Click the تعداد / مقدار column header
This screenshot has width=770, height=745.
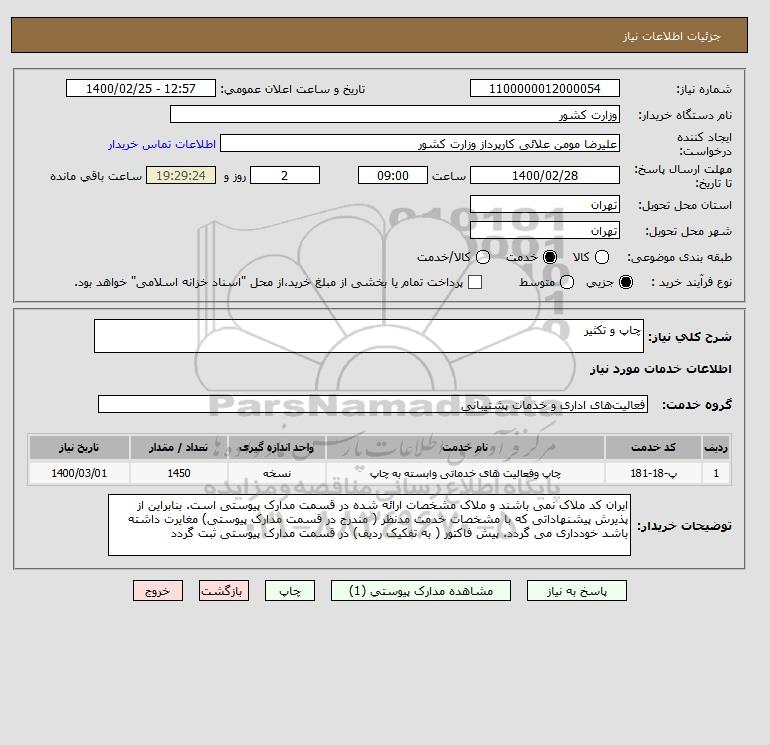coord(179,447)
